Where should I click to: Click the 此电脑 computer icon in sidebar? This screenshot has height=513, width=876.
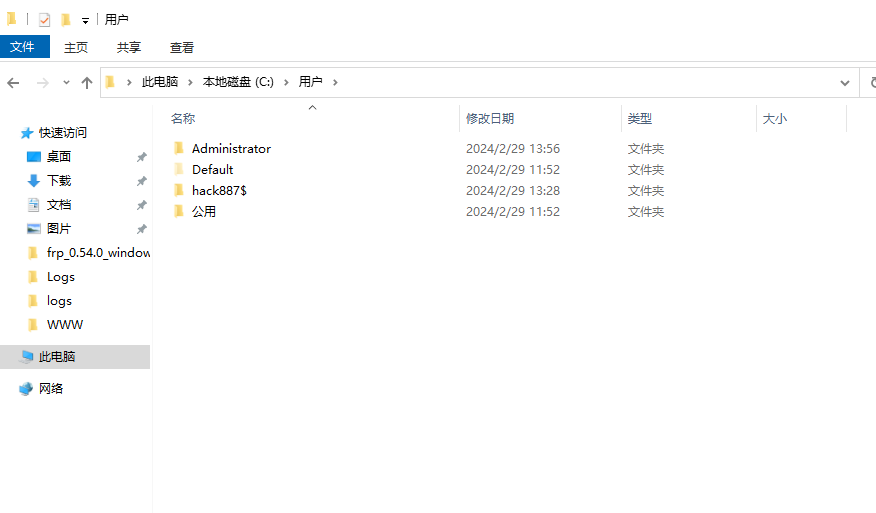[x=26, y=357]
